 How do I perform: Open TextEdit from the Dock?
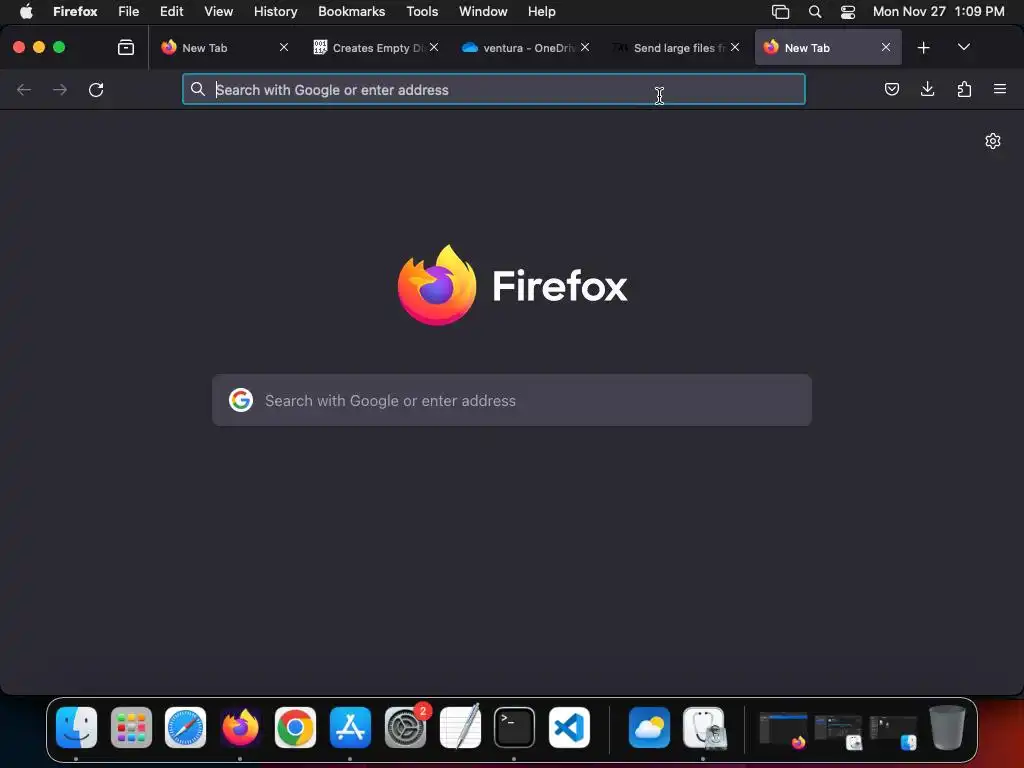(x=460, y=727)
